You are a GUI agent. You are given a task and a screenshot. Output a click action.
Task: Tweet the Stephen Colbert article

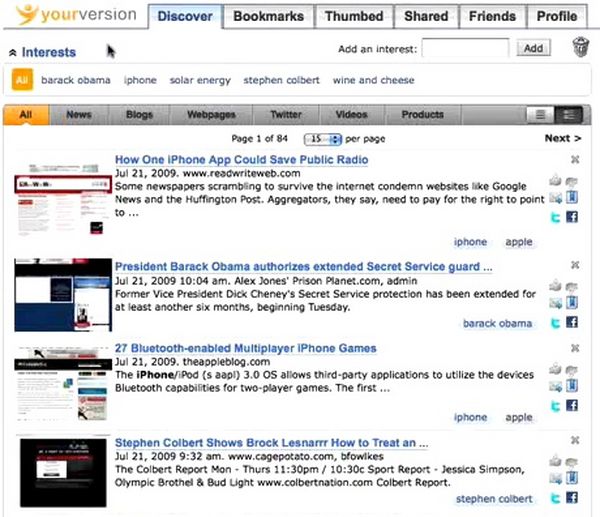(555, 498)
